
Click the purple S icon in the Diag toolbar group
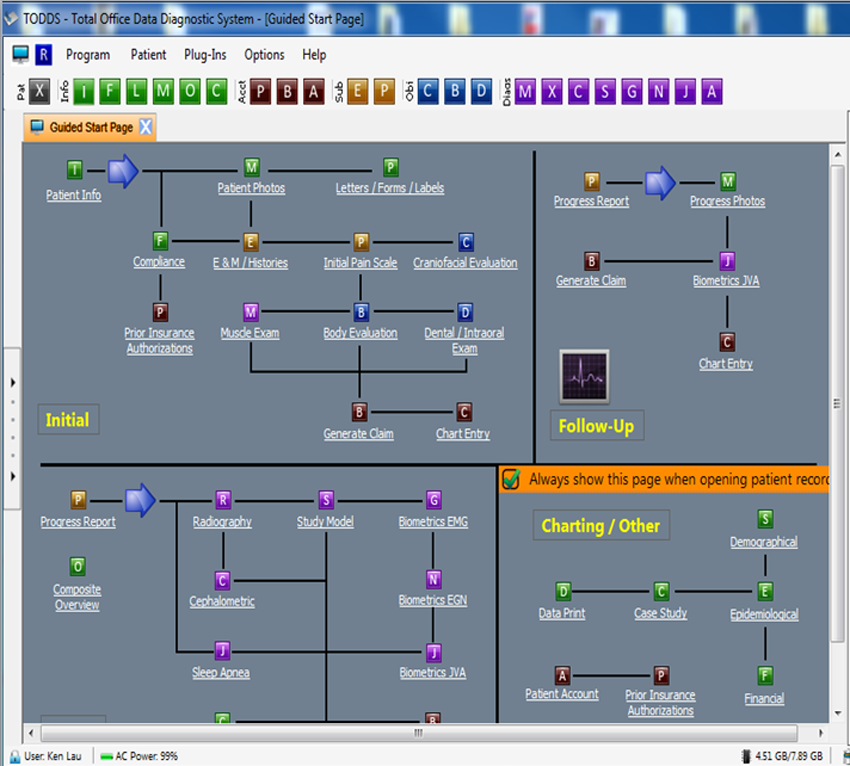point(605,91)
